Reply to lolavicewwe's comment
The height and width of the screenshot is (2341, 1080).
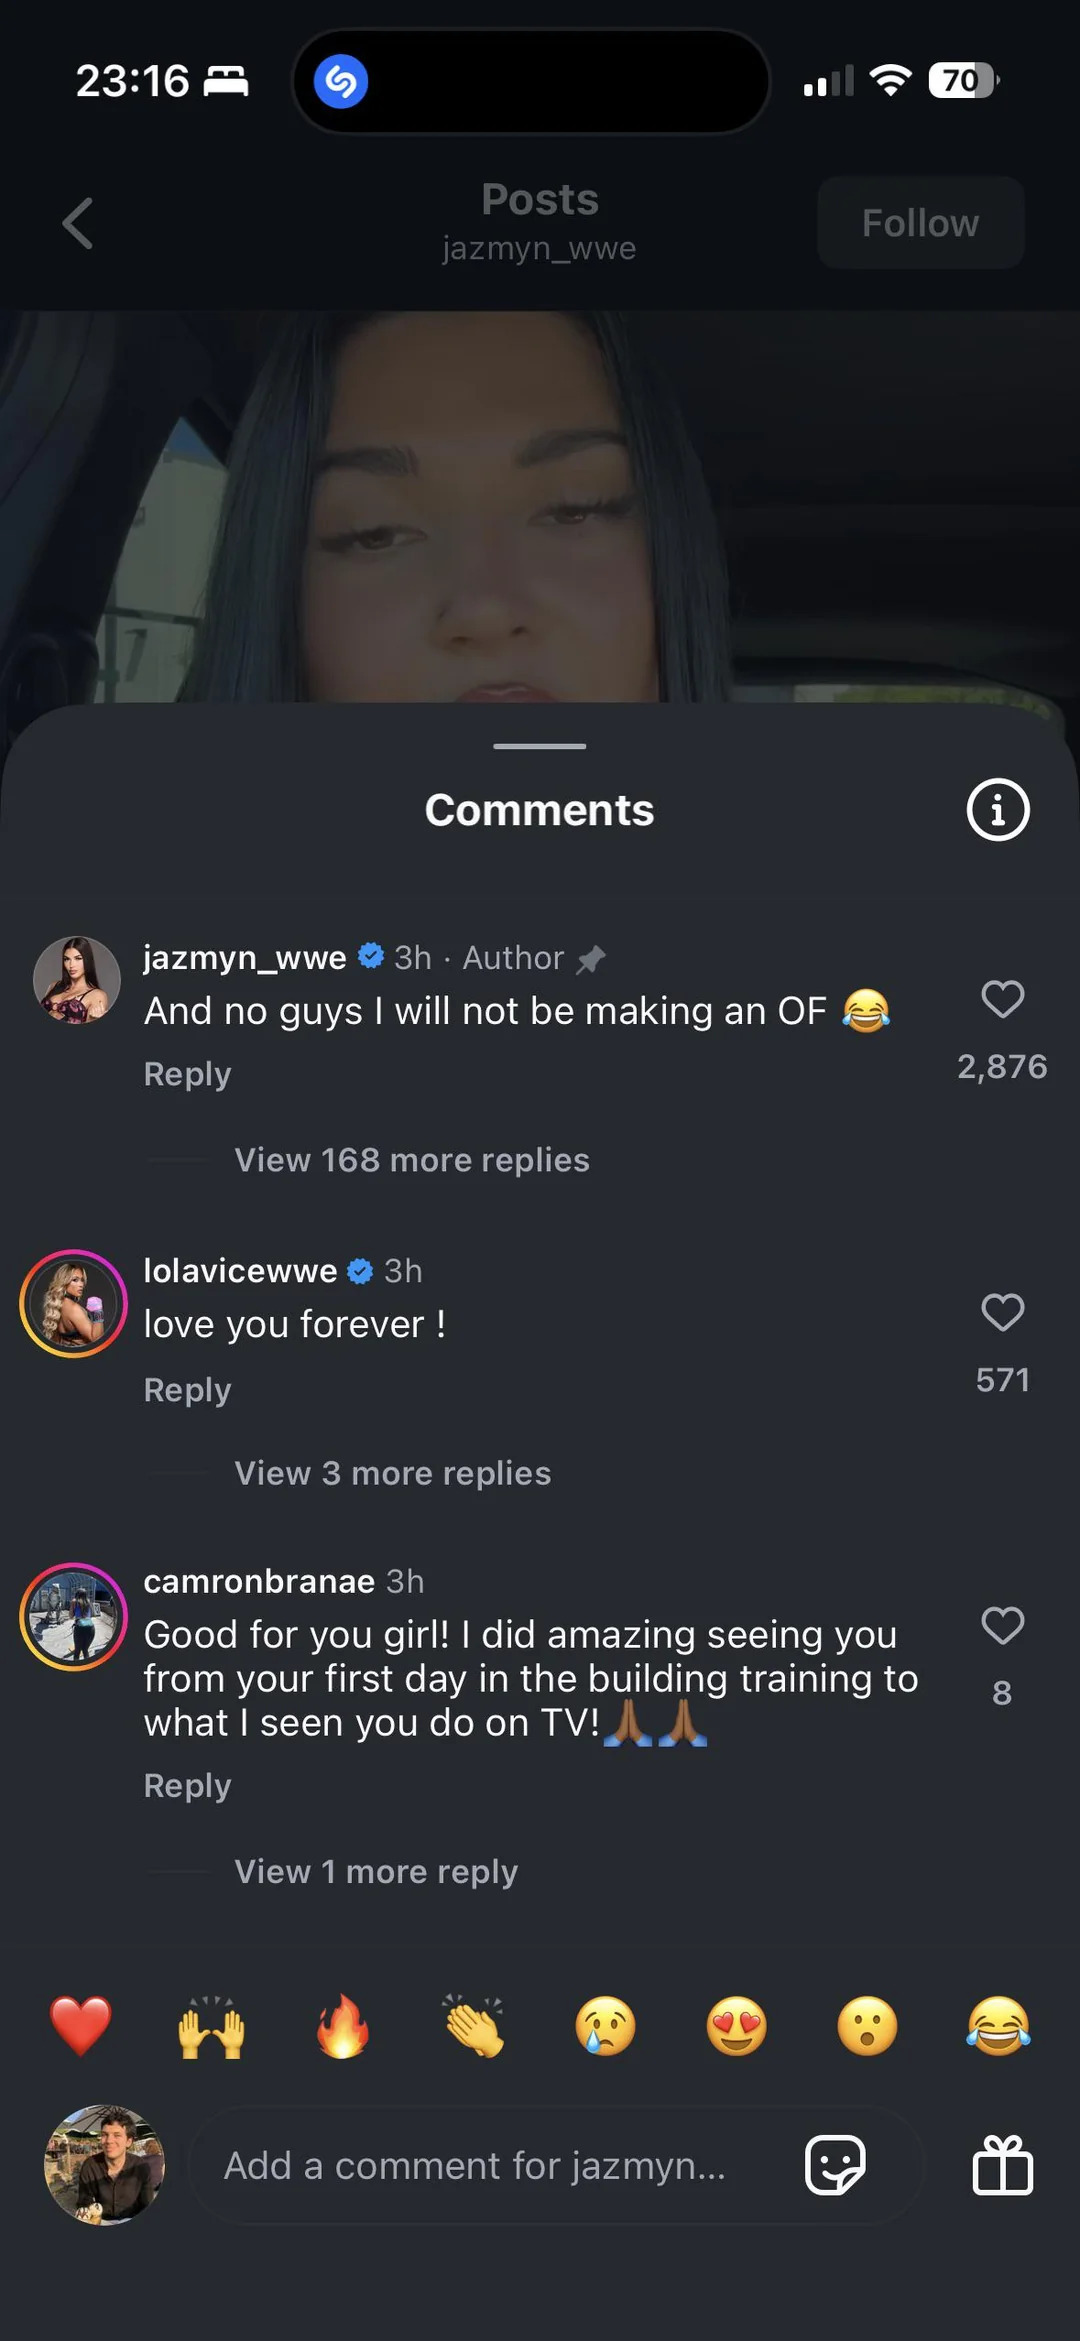(x=187, y=1389)
